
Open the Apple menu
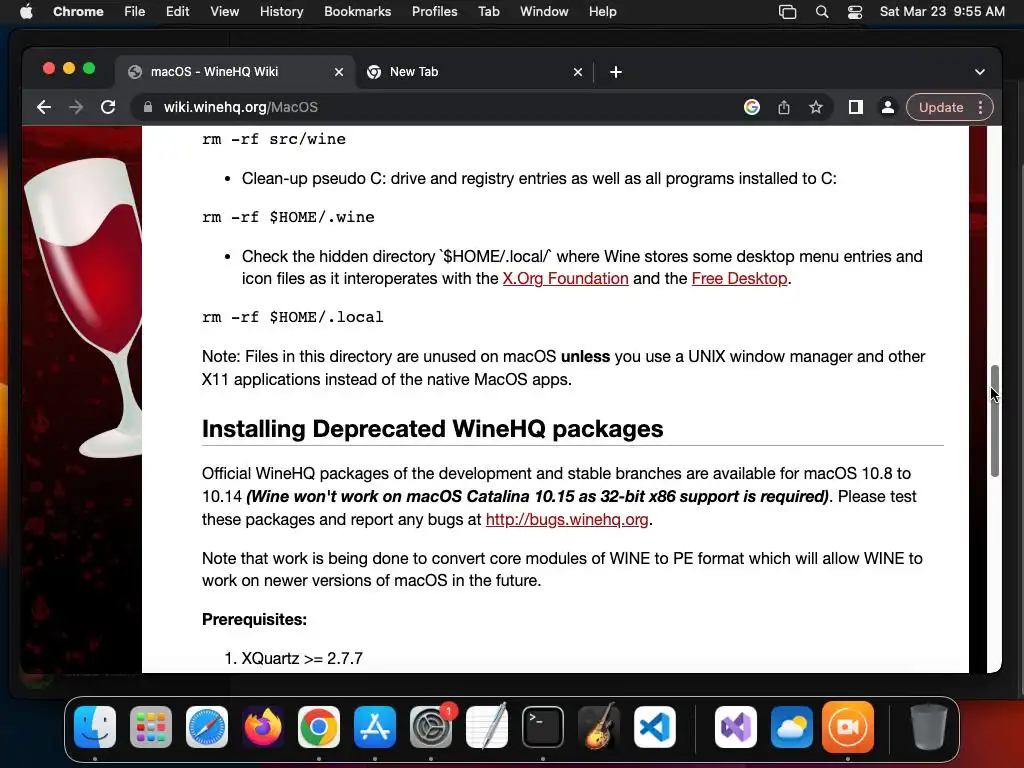point(26,12)
